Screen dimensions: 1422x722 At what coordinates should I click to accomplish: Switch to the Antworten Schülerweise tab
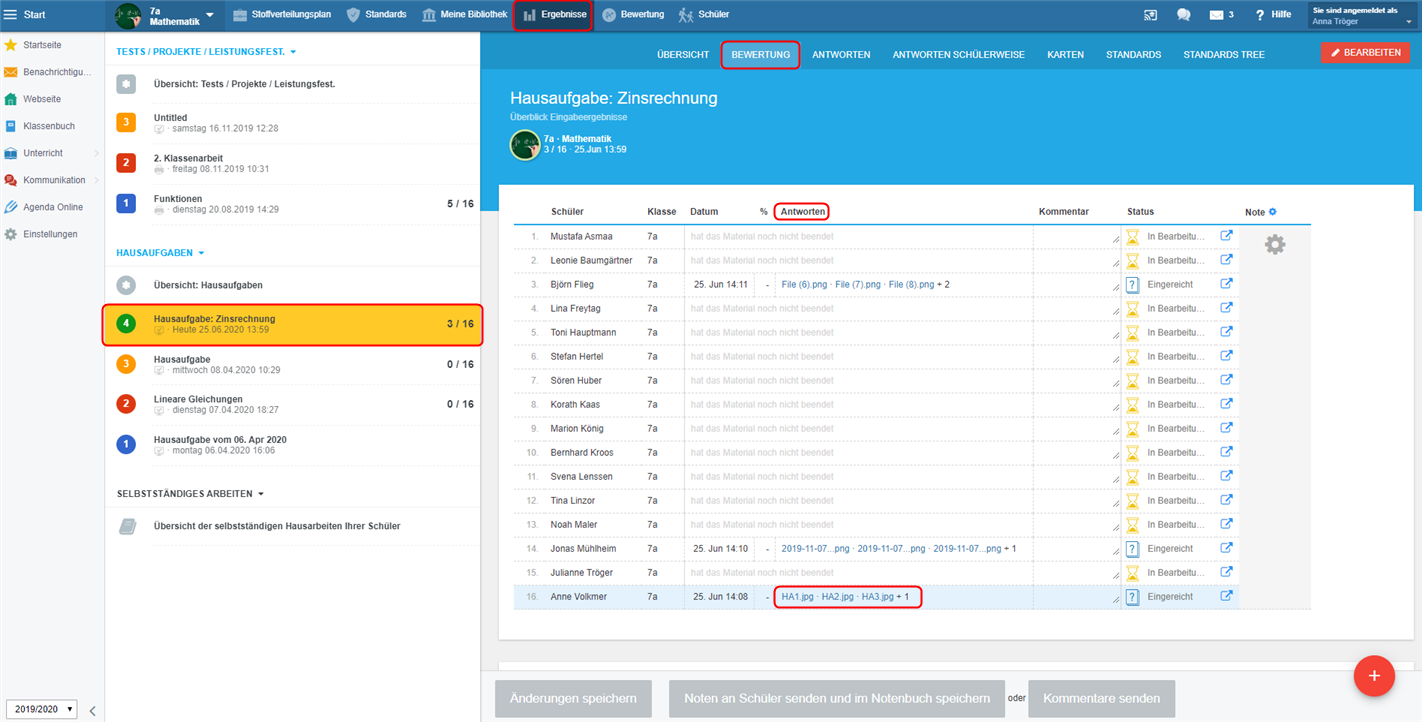pyautogui.click(x=958, y=54)
